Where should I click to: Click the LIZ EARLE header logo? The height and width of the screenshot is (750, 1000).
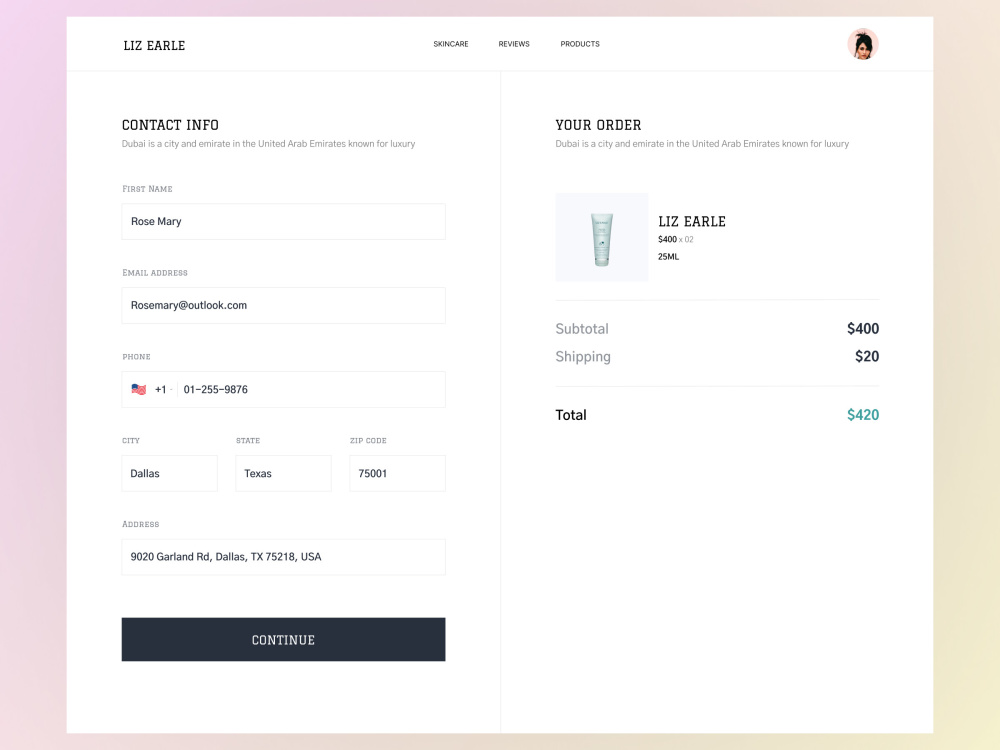tap(154, 45)
